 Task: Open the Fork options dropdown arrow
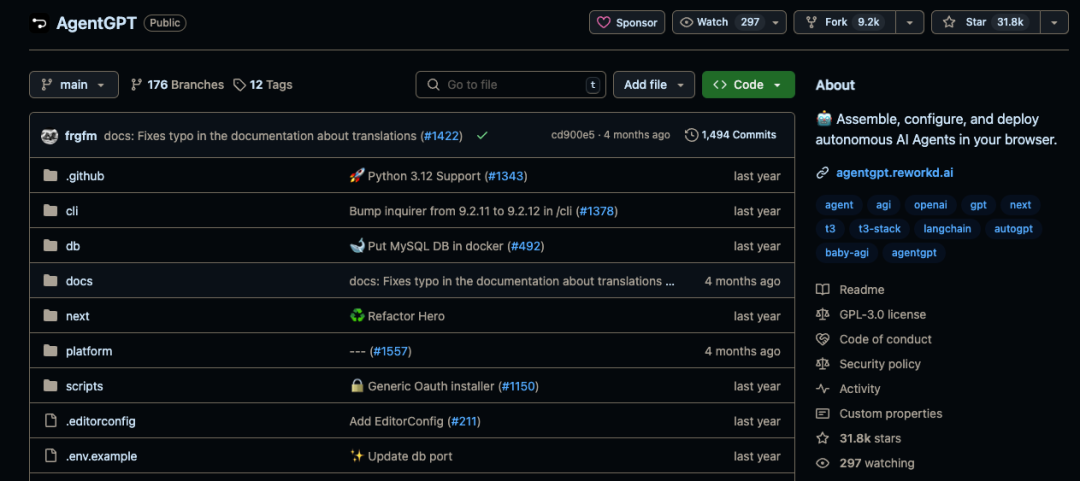click(909, 22)
